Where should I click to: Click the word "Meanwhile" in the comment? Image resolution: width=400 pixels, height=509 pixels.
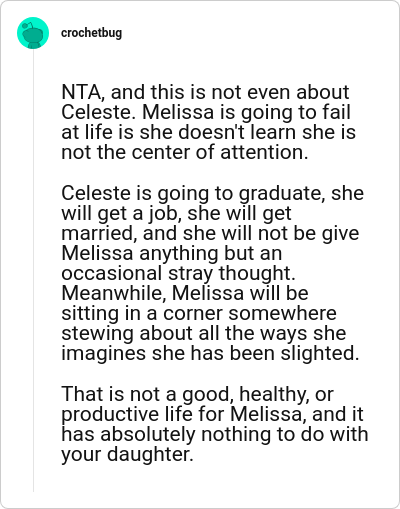tap(114, 293)
